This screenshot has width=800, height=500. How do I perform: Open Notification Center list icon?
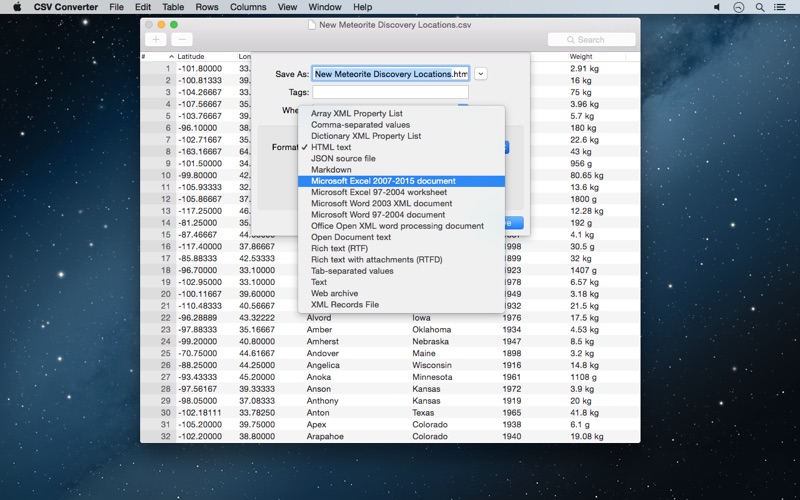(x=780, y=7)
